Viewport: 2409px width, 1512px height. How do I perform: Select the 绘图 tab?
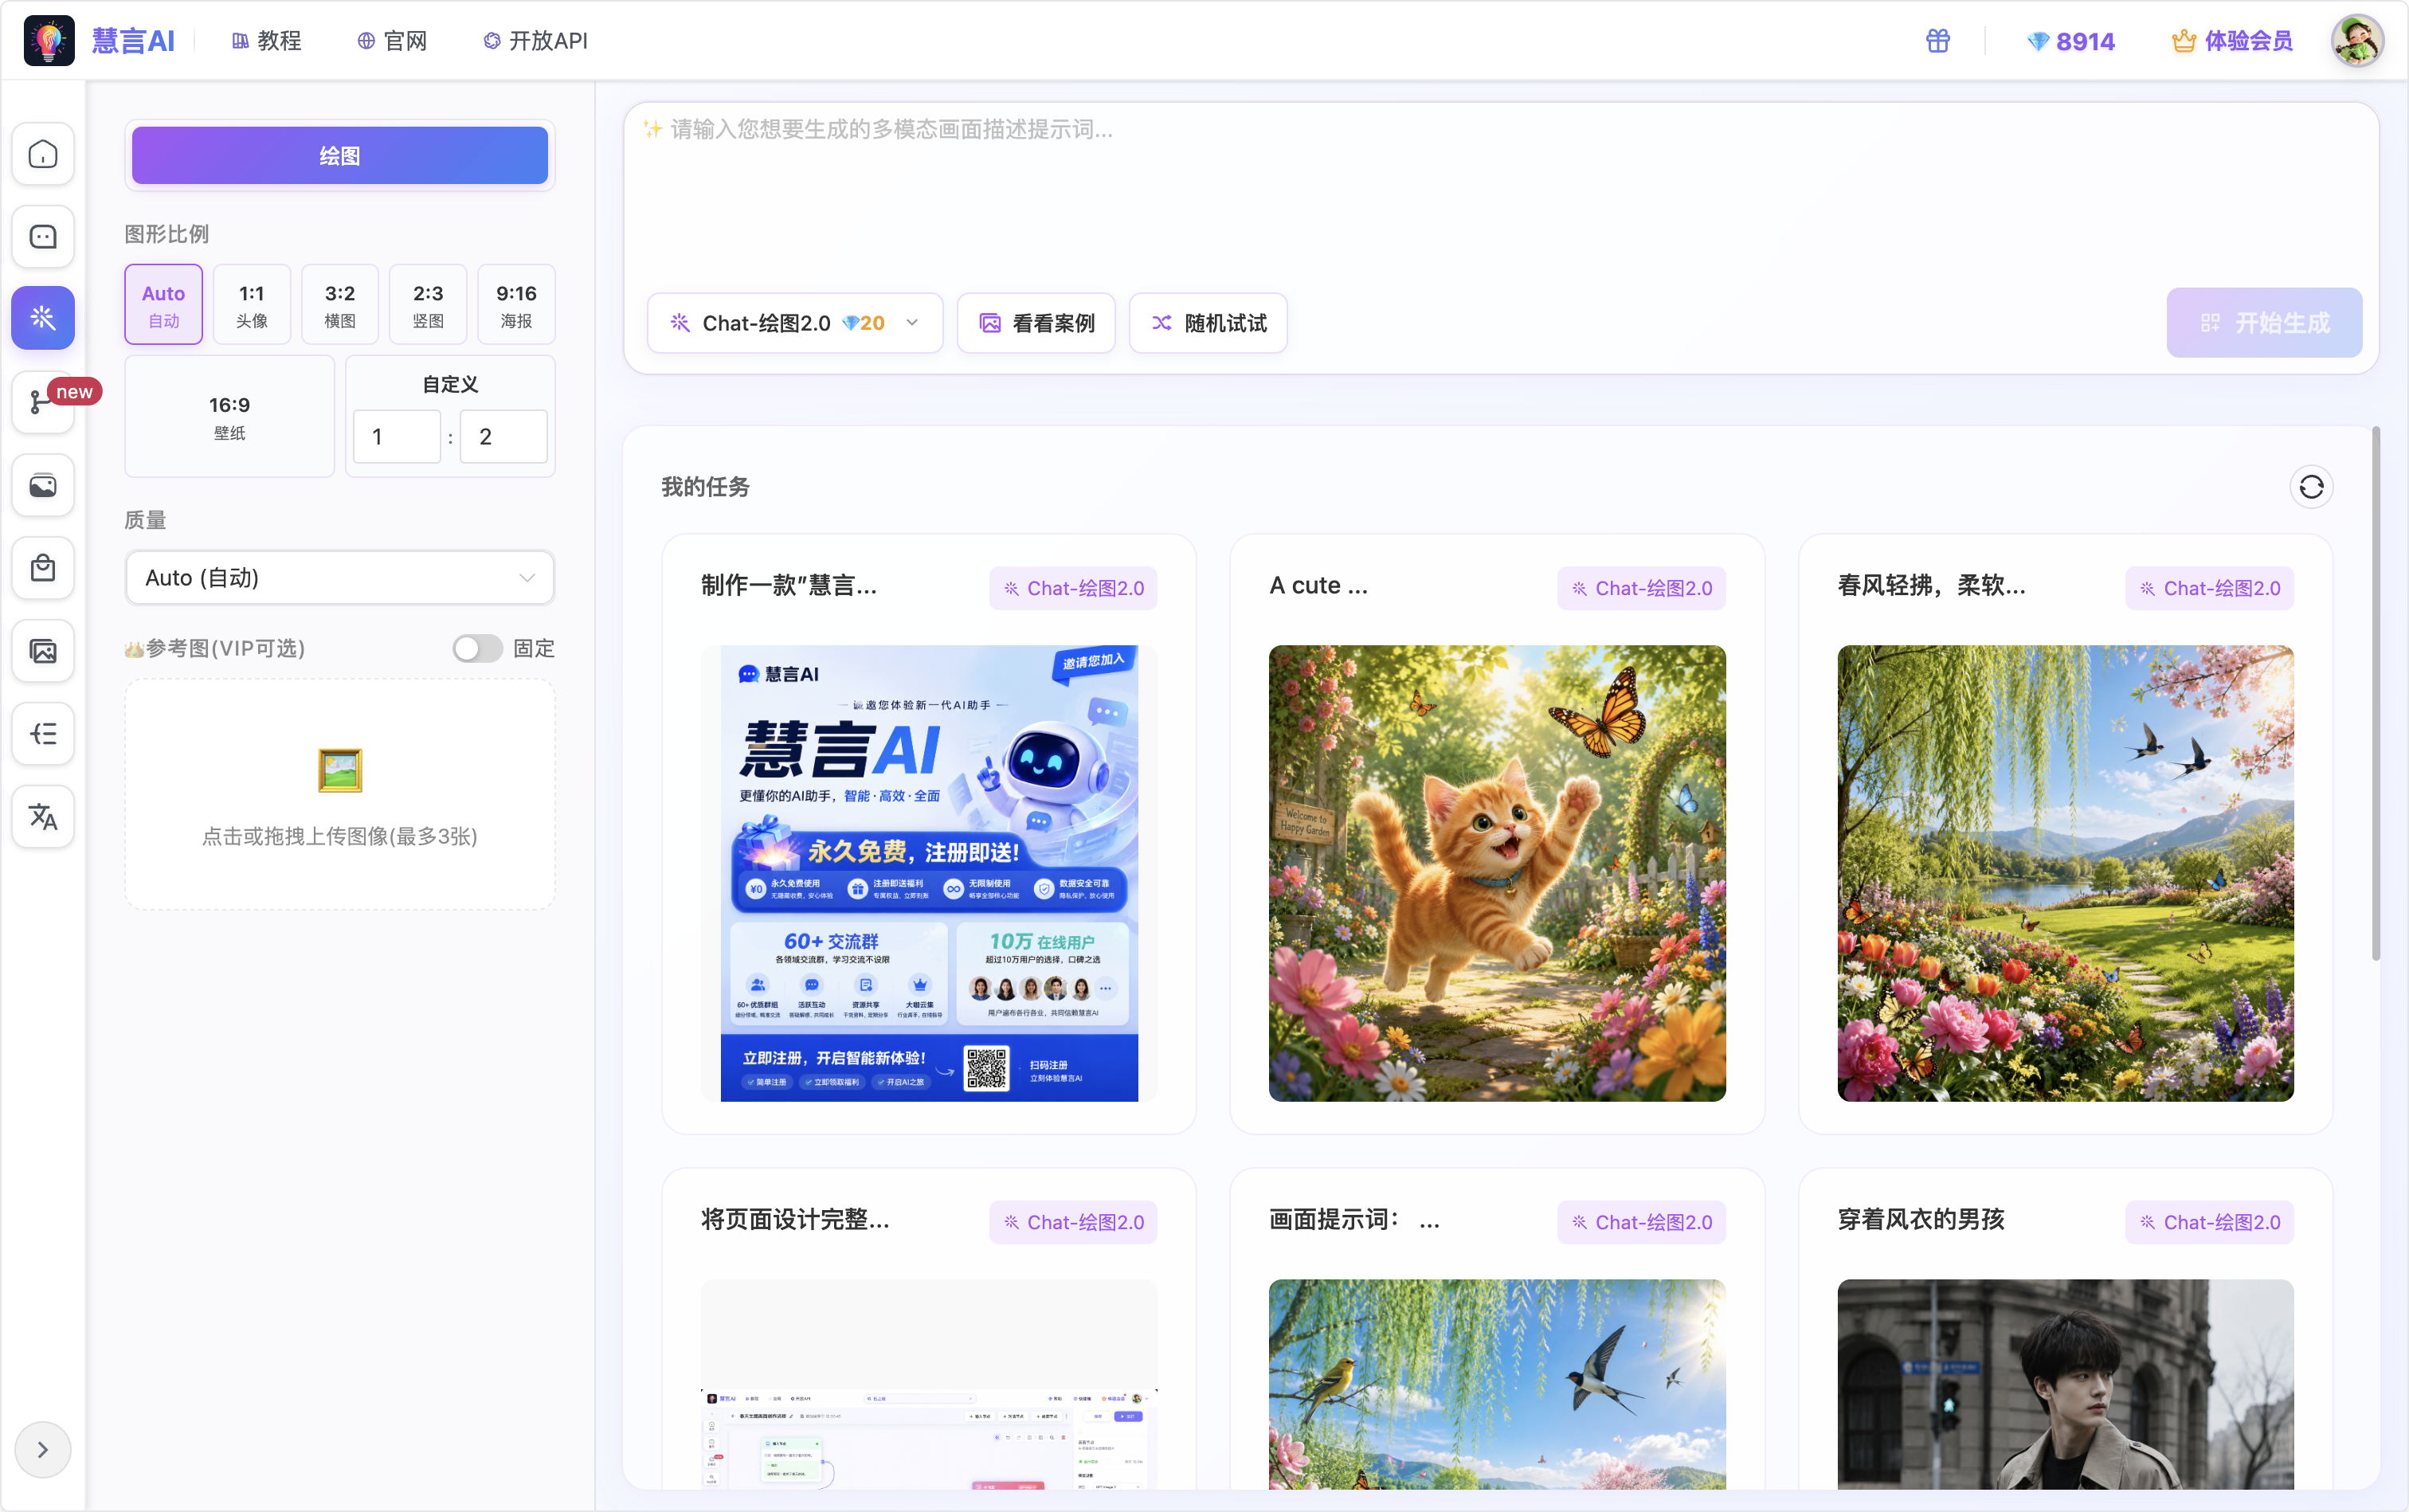(x=340, y=155)
